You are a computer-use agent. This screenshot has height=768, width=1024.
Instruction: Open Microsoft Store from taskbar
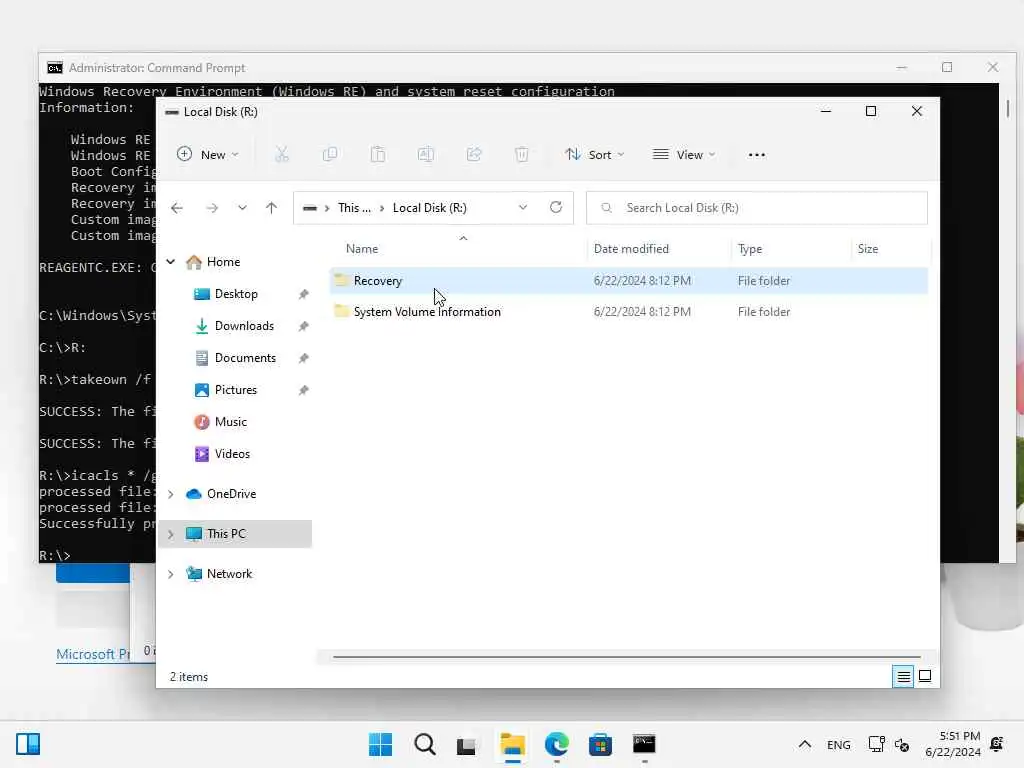coord(600,744)
